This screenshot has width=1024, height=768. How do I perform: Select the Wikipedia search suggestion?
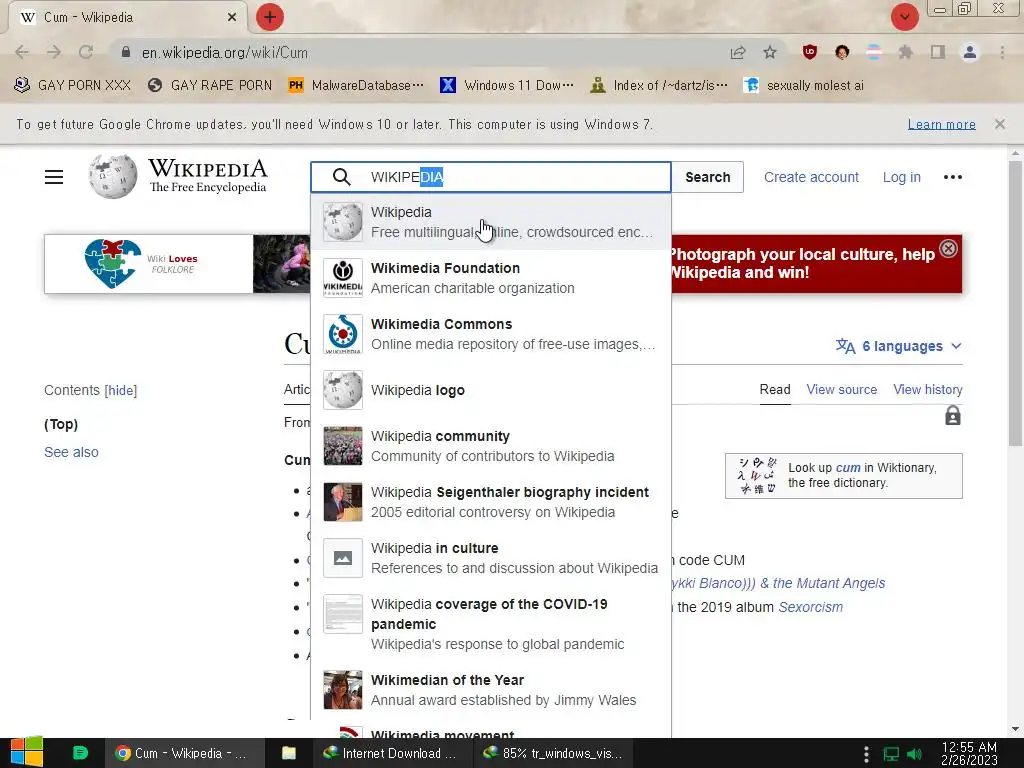point(490,222)
